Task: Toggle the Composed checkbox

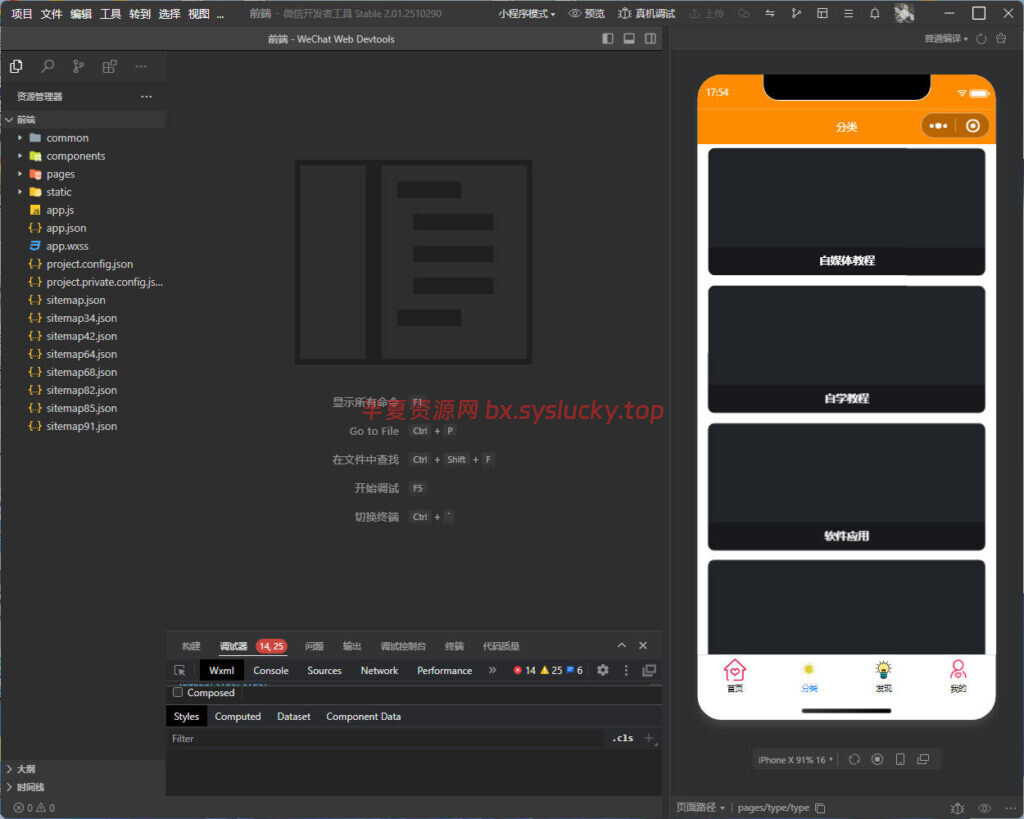Action: click(x=178, y=692)
